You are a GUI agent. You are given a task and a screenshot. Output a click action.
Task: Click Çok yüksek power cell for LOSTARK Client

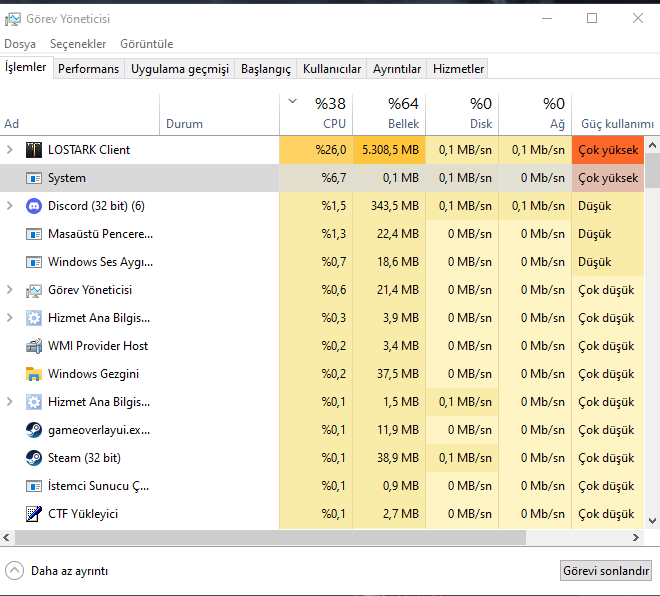tap(608, 150)
